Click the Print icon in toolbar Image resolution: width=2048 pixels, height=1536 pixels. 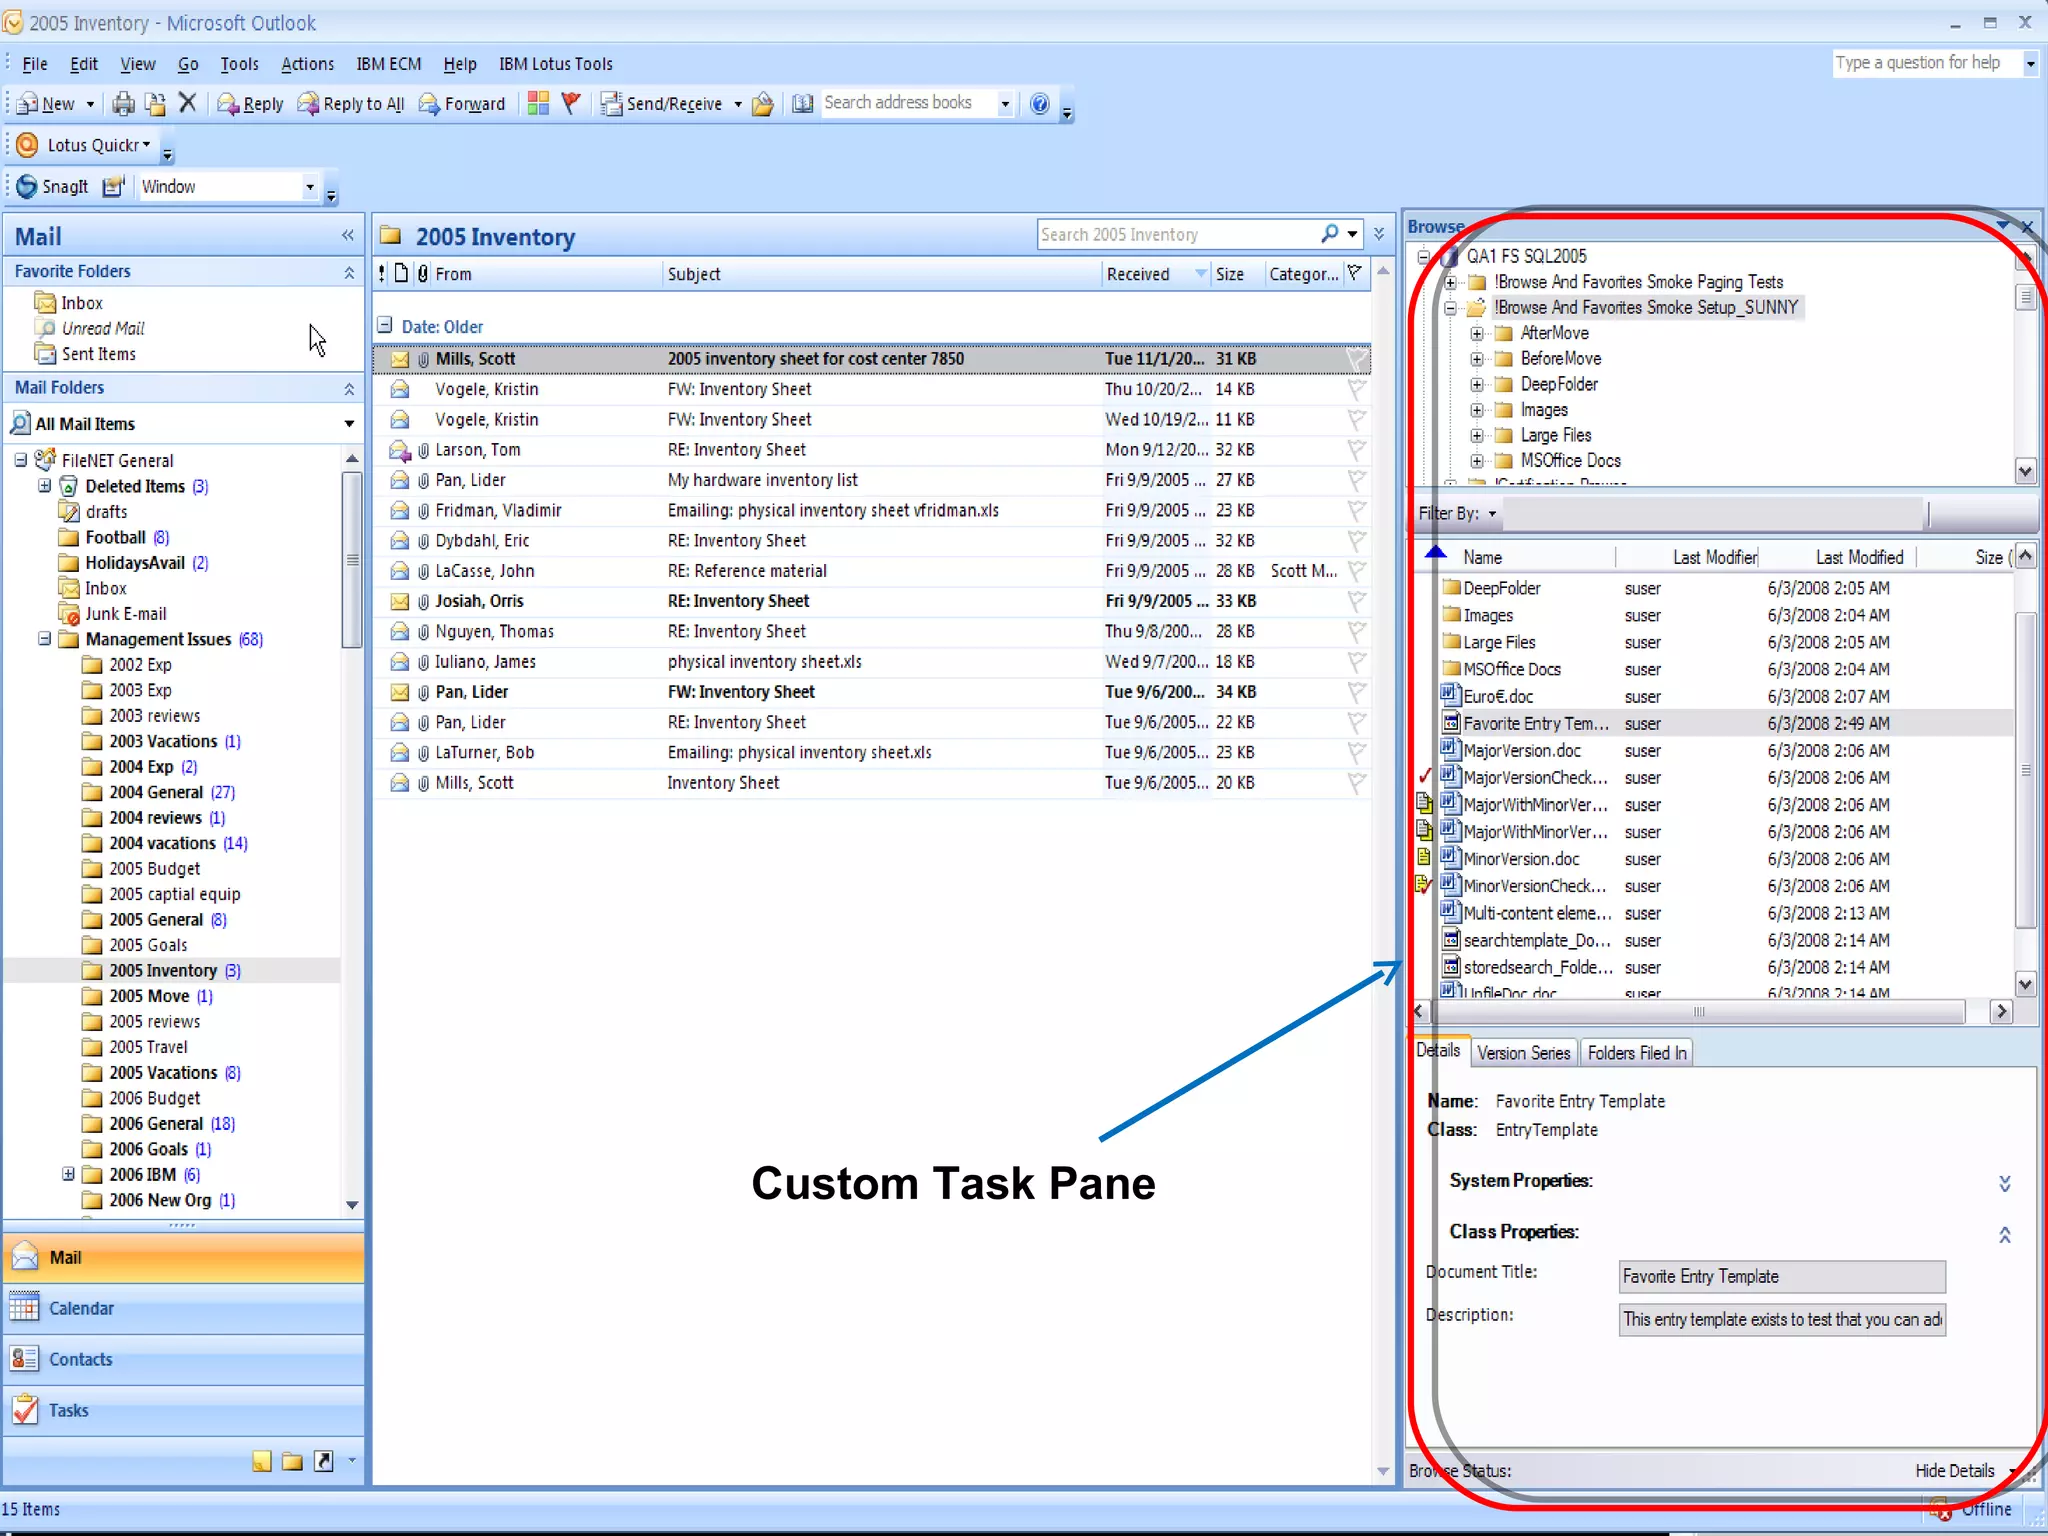(x=123, y=103)
